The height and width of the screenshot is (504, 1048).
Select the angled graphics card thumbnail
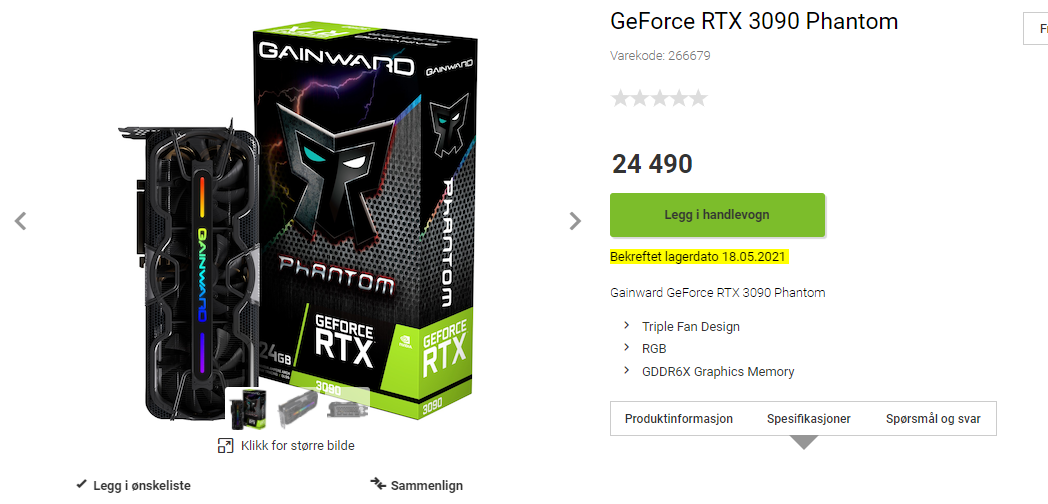click(297, 408)
